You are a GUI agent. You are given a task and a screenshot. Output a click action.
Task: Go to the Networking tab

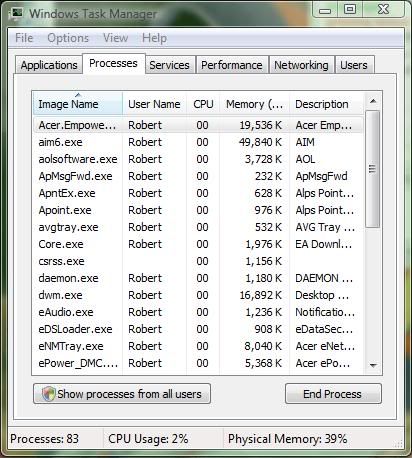click(x=301, y=65)
